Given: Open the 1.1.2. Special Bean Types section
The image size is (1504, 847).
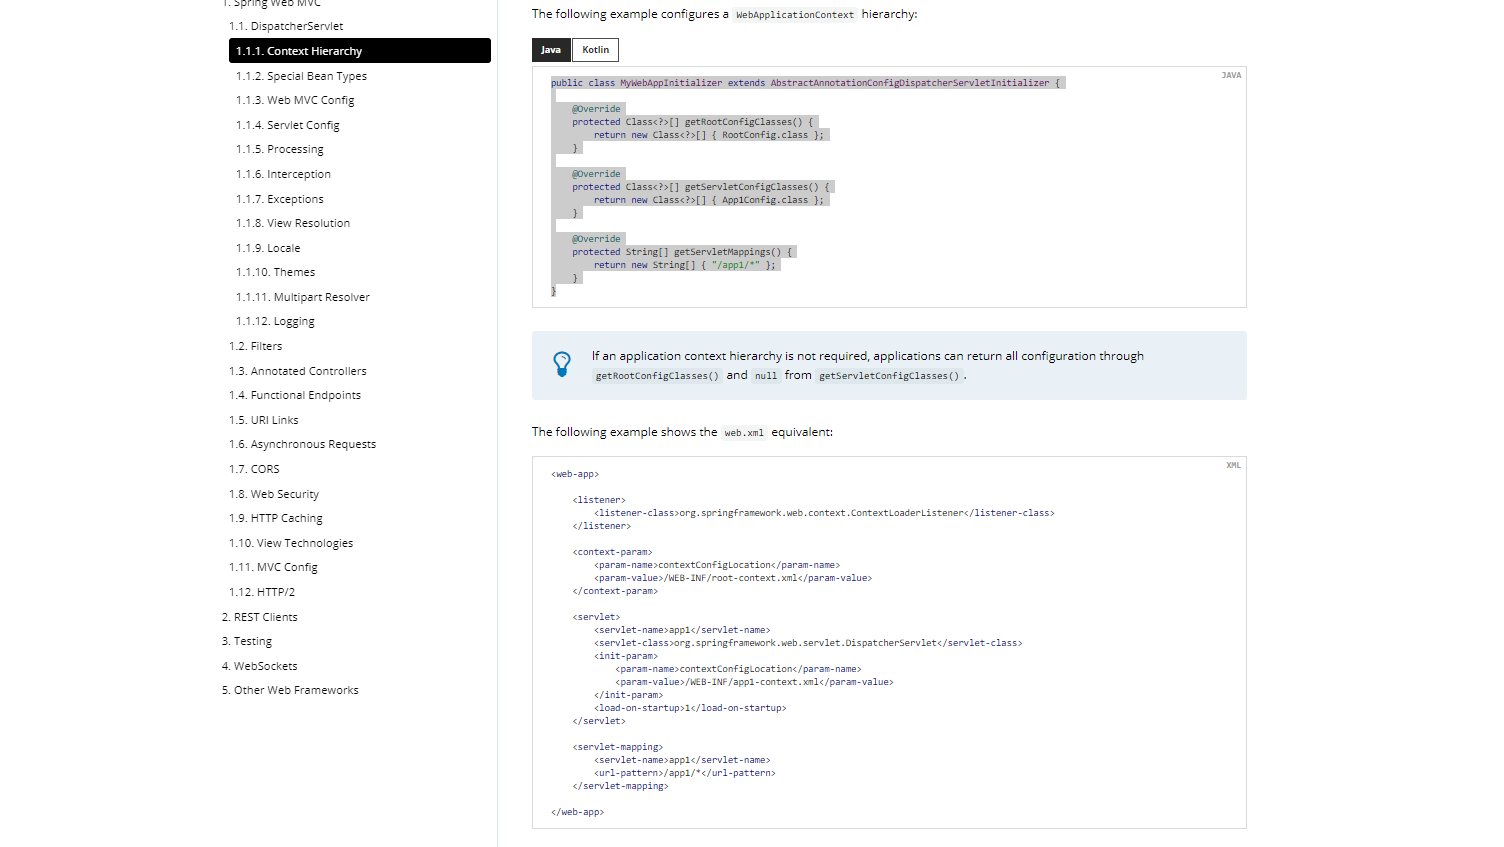Looking at the screenshot, I should (x=301, y=76).
